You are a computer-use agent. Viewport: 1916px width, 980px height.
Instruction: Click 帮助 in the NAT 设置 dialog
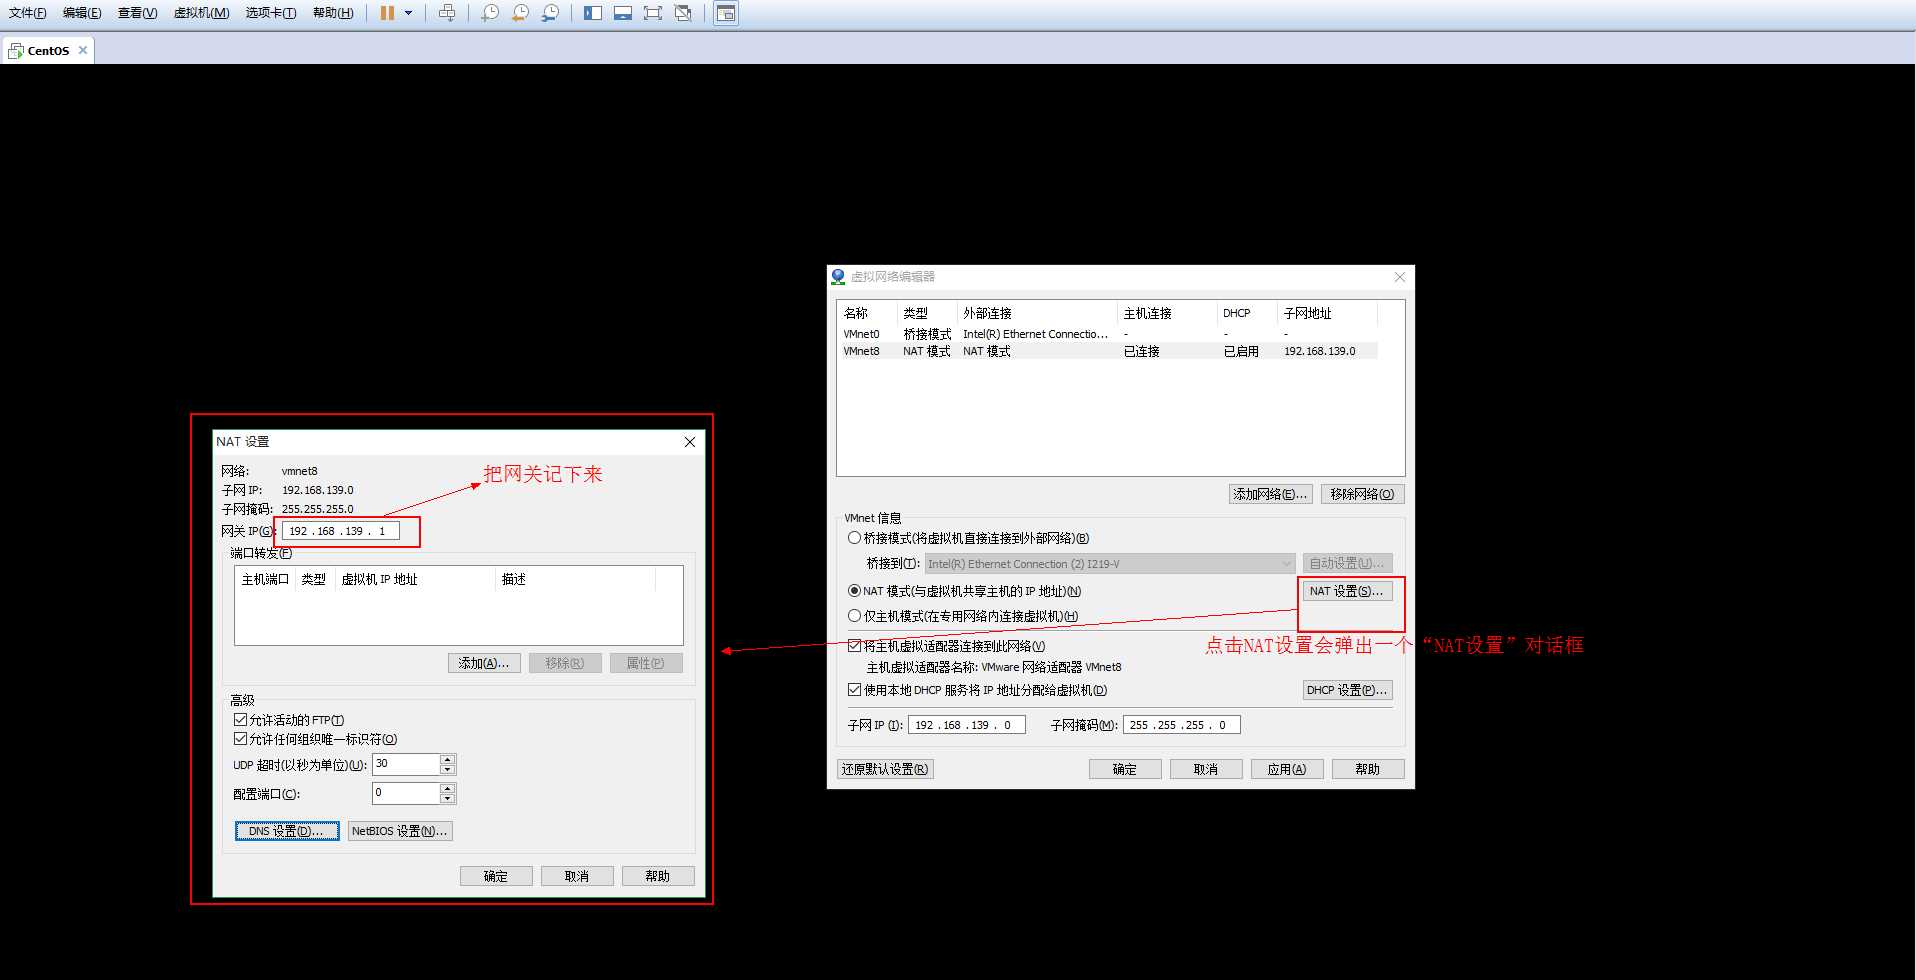pyautogui.click(x=658, y=876)
